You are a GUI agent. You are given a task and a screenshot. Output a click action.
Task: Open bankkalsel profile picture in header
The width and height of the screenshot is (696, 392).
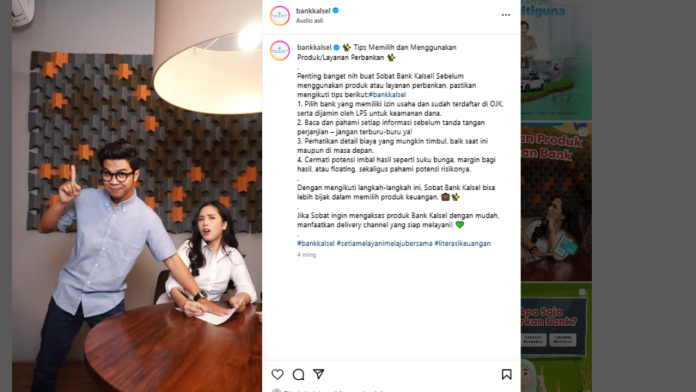pyautogui.click(x=280, y=16)
